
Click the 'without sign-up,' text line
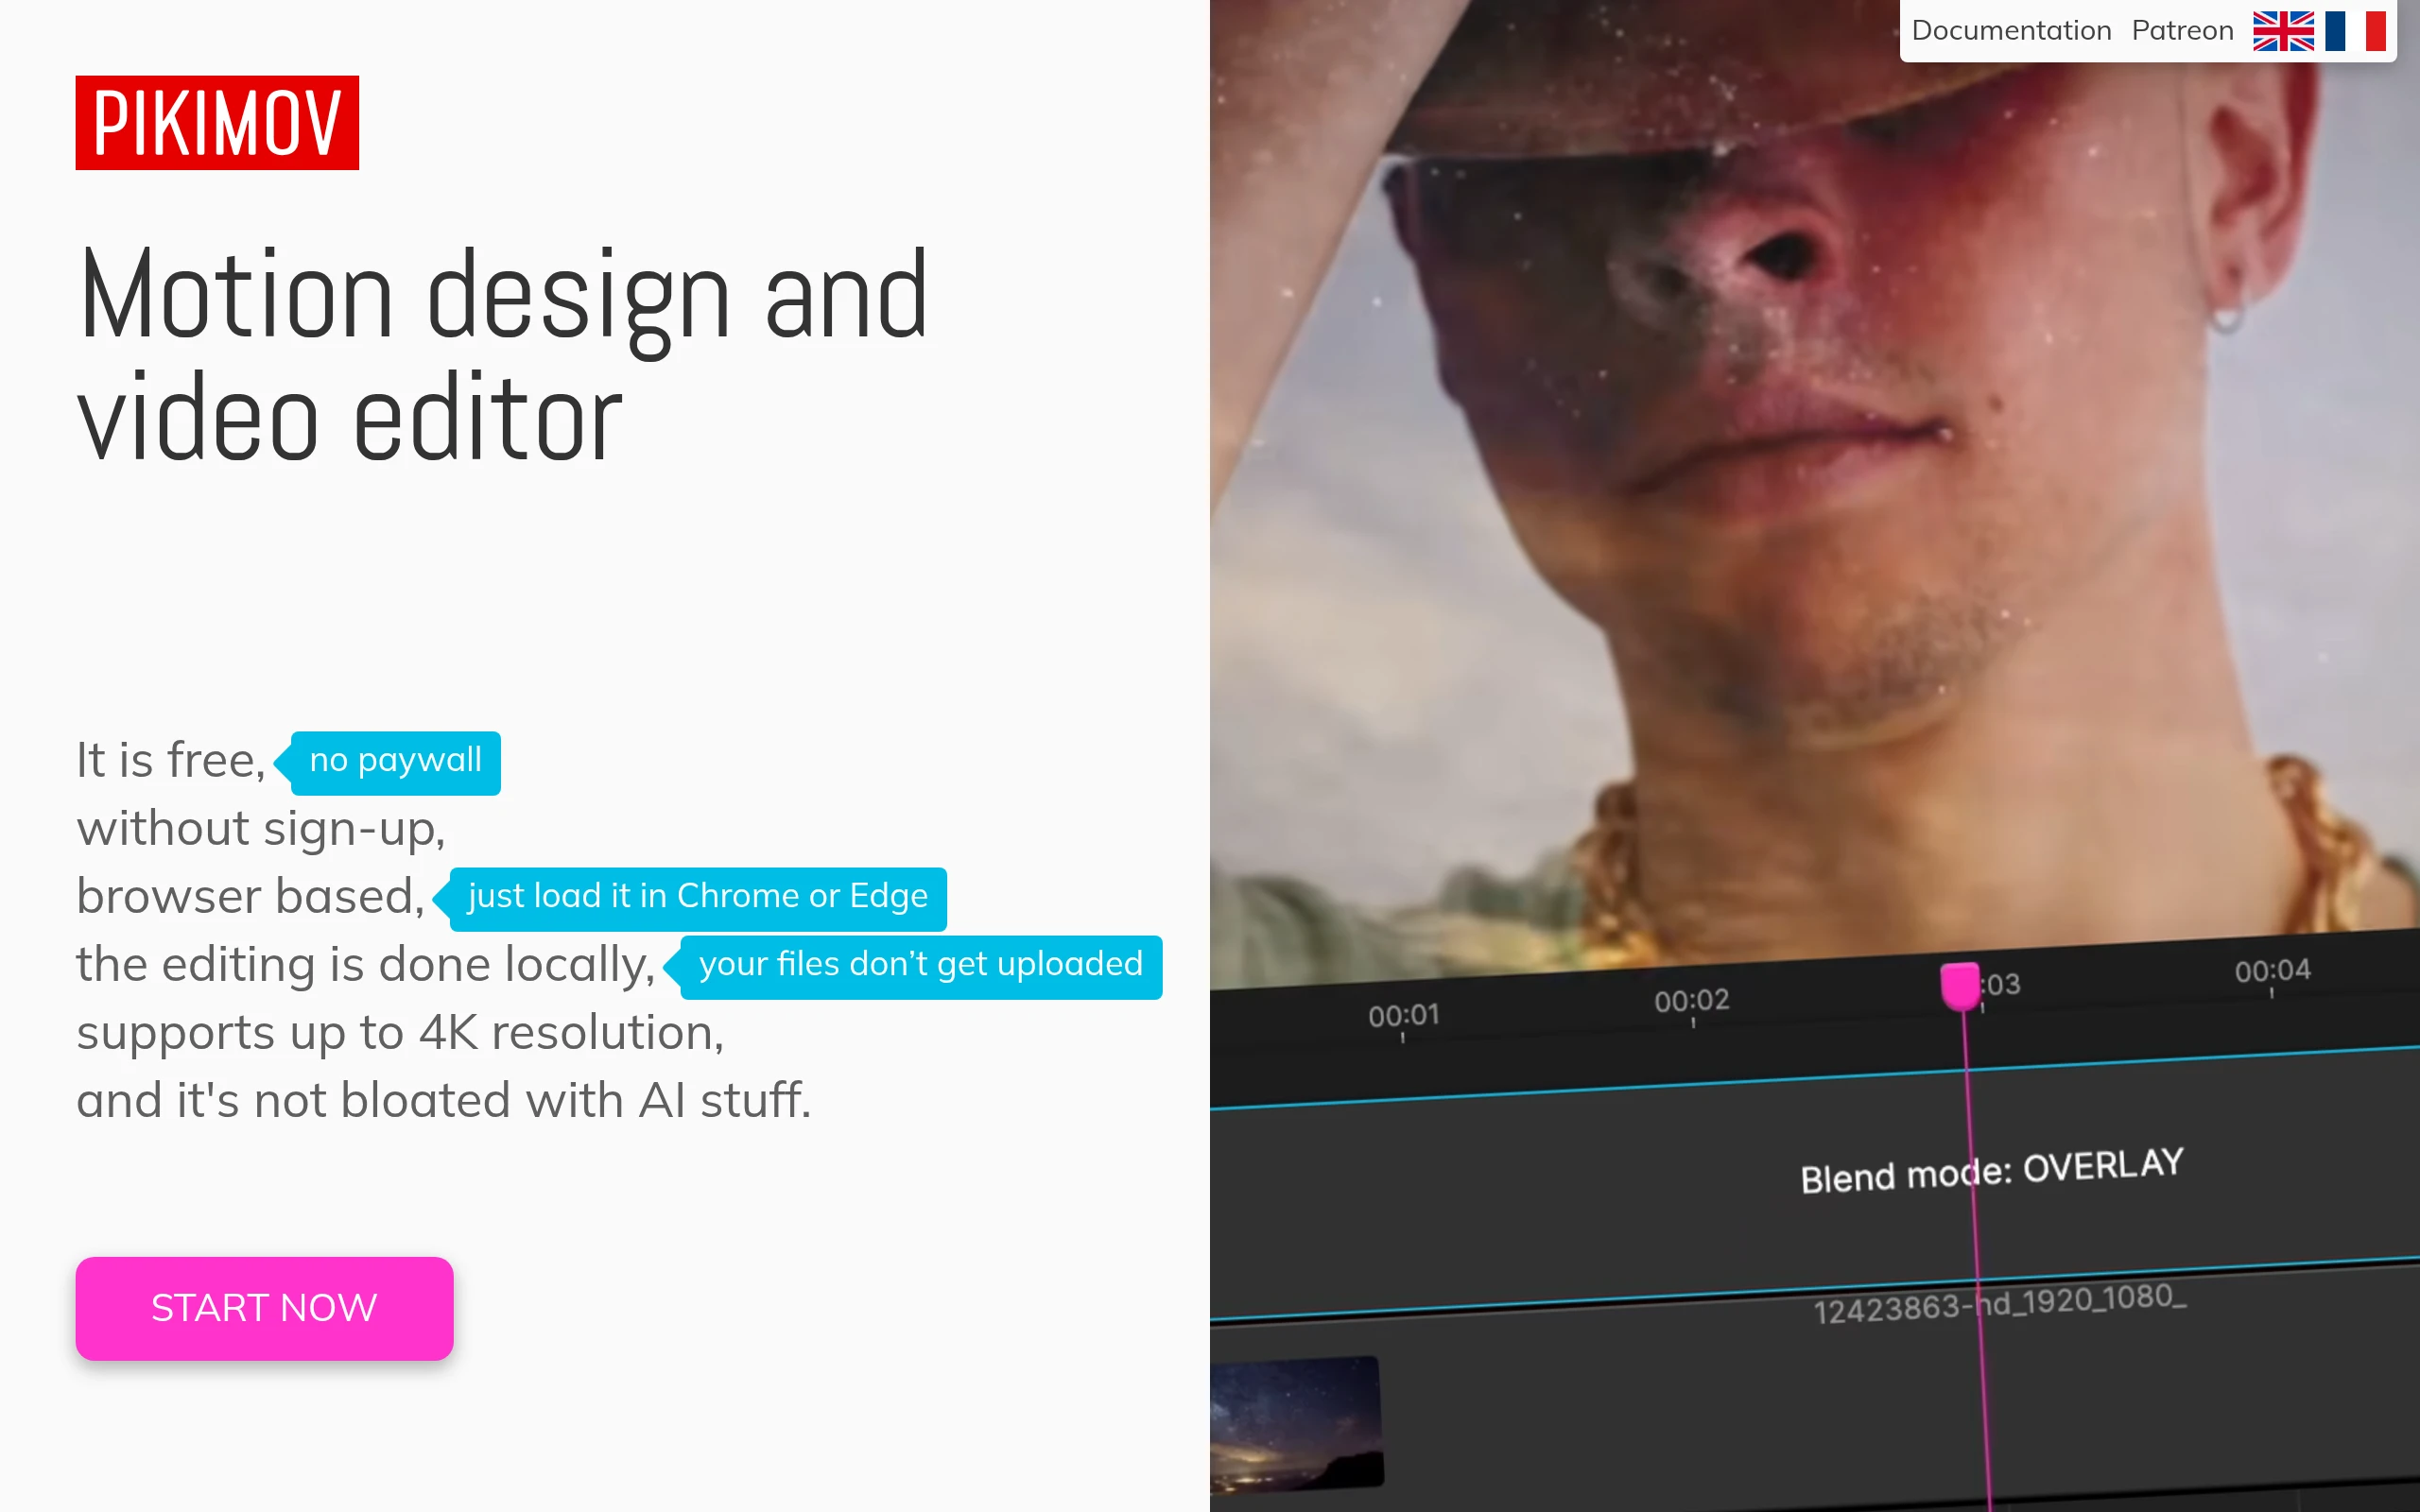click(261, 829)
